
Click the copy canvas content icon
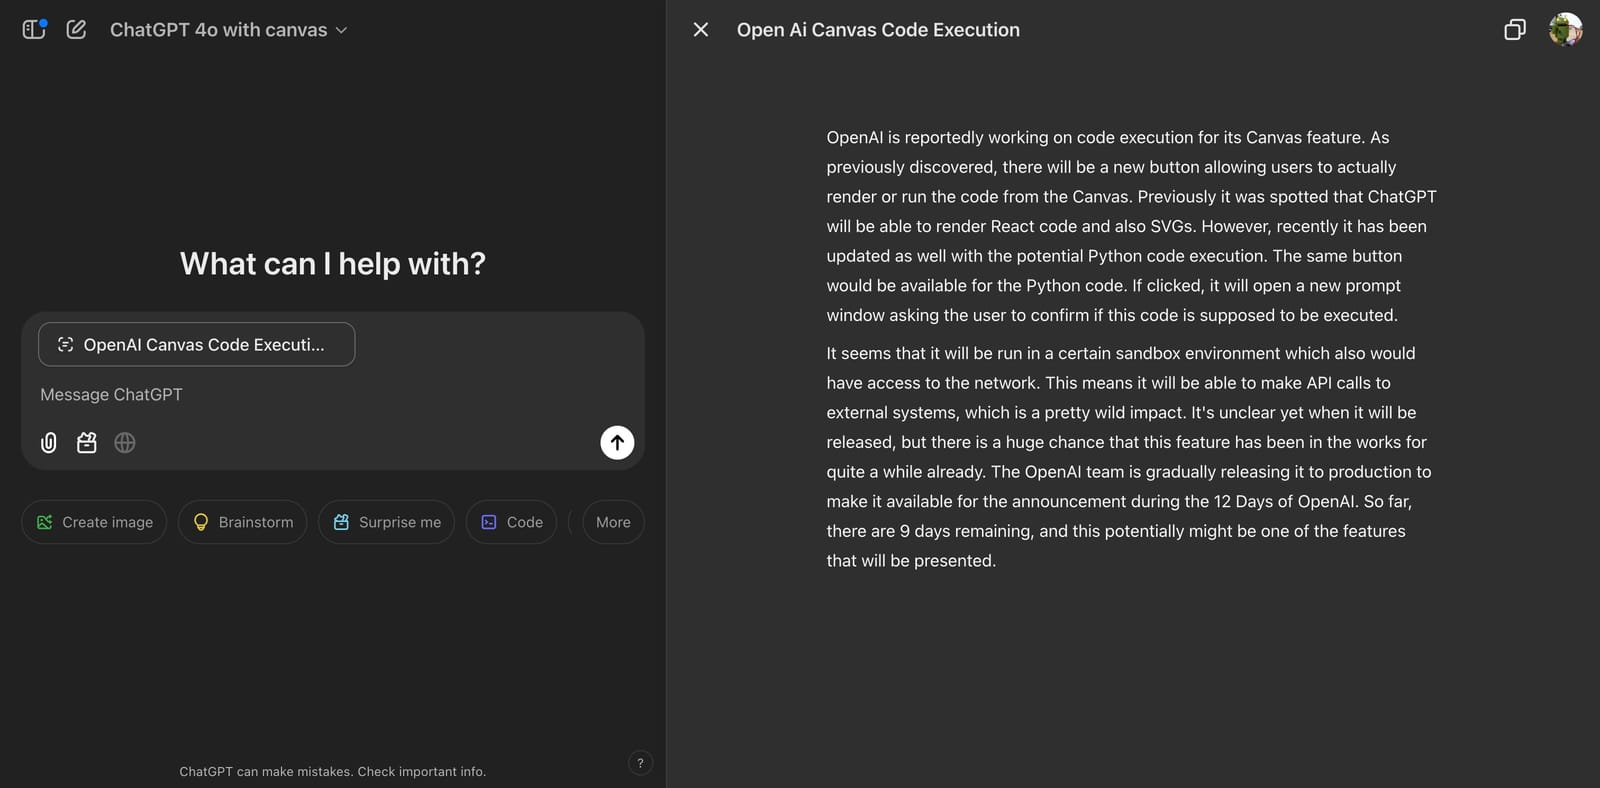(1515, 30)
